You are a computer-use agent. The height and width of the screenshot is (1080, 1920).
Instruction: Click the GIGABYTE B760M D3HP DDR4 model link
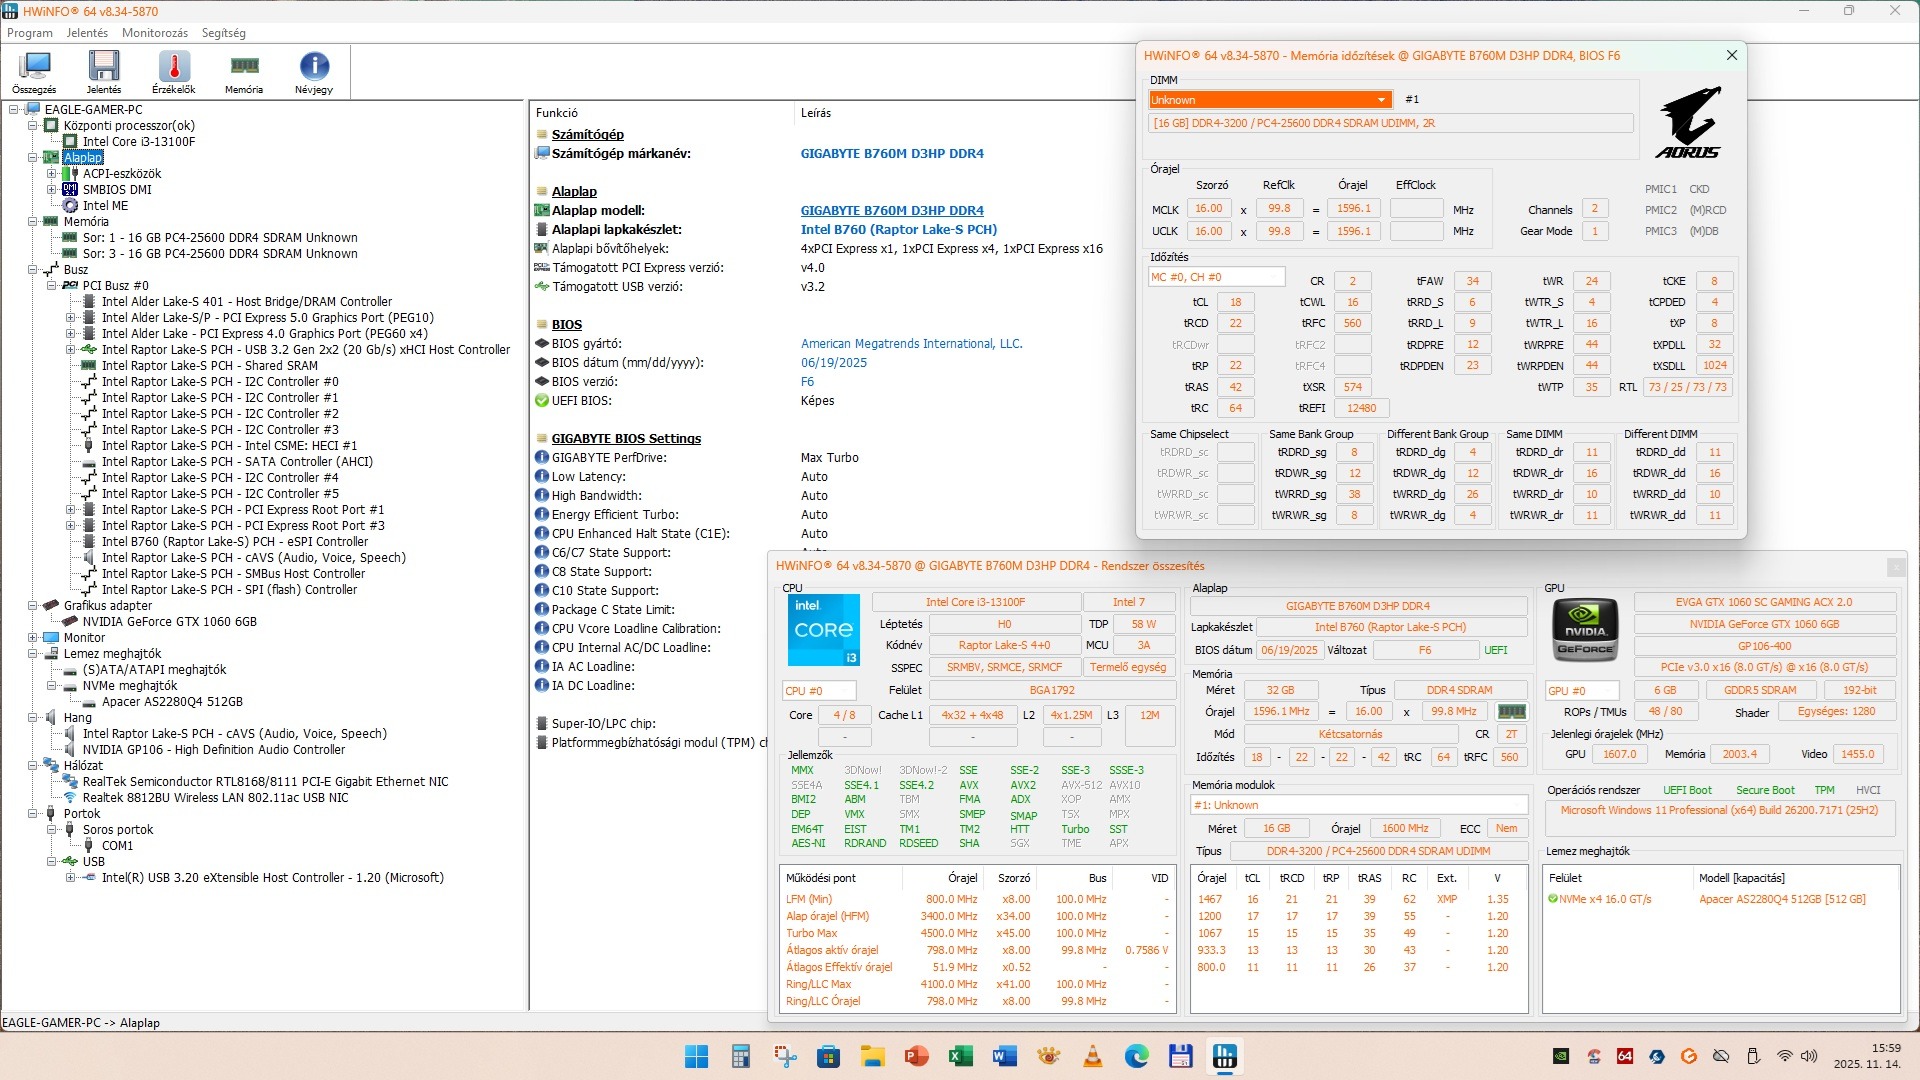891,211
